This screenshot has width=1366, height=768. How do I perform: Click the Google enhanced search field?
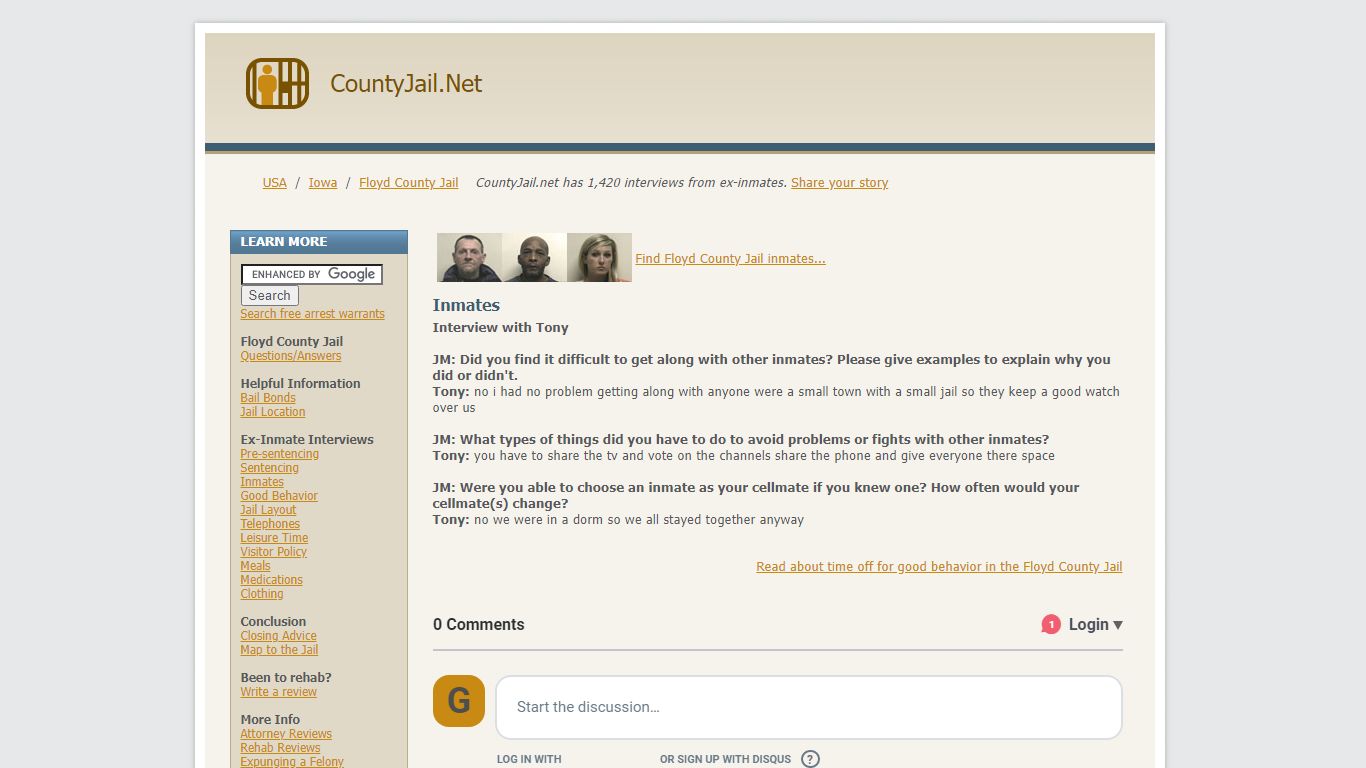[x=312, y=274]
